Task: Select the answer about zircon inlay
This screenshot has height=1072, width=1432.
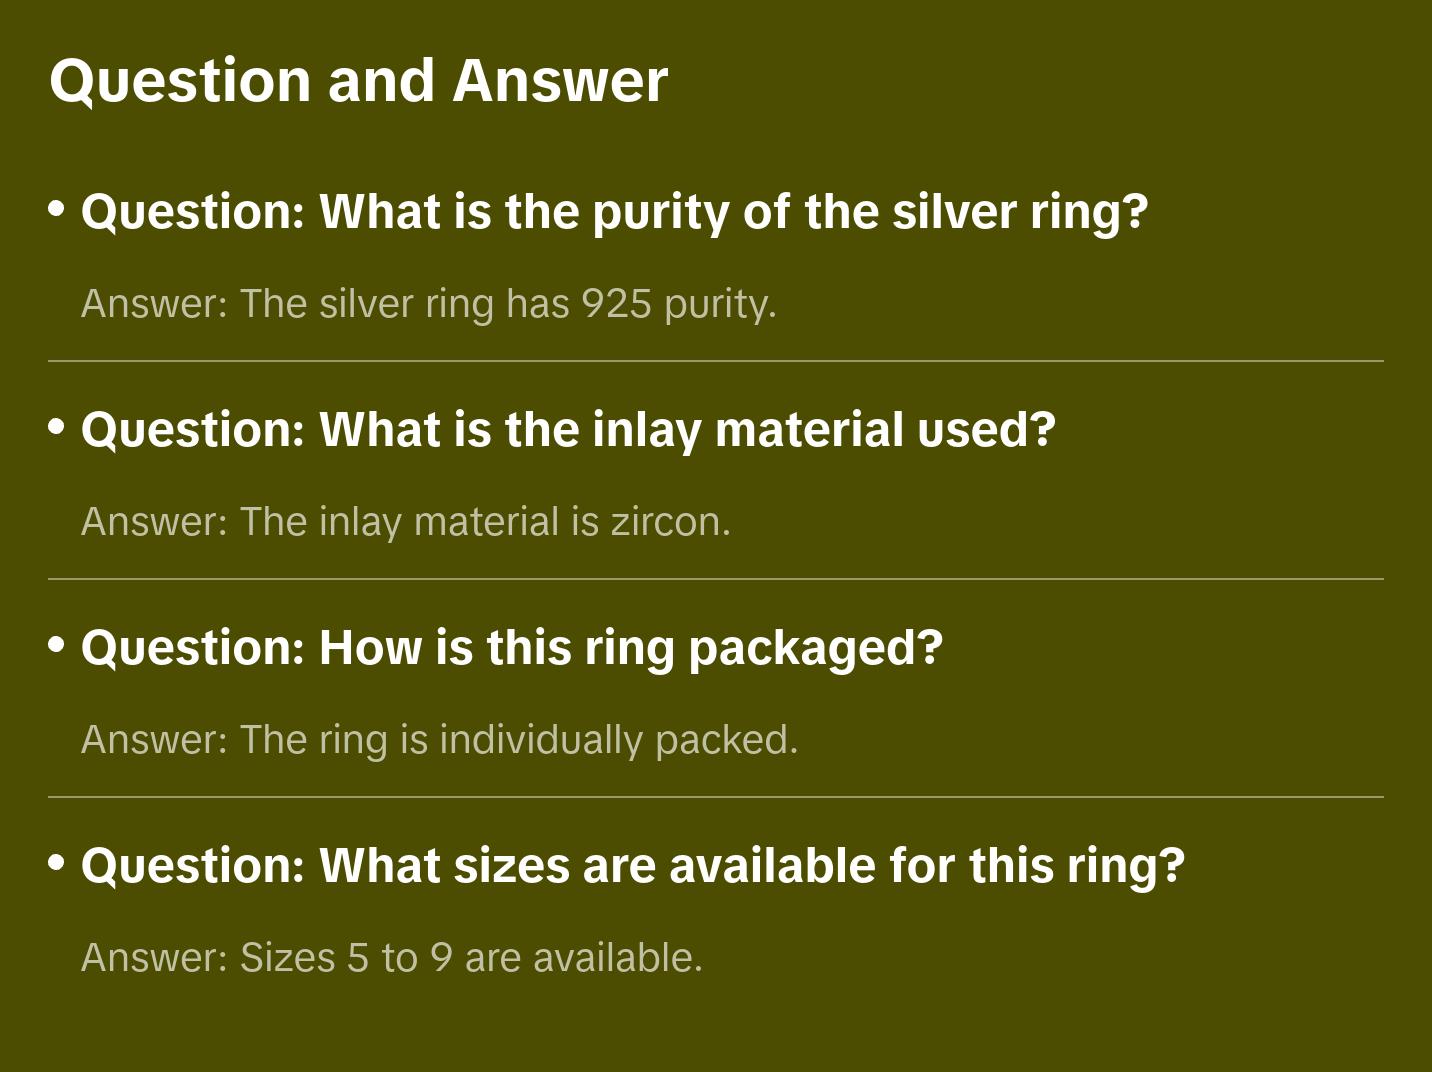Action: click(405, 522)
